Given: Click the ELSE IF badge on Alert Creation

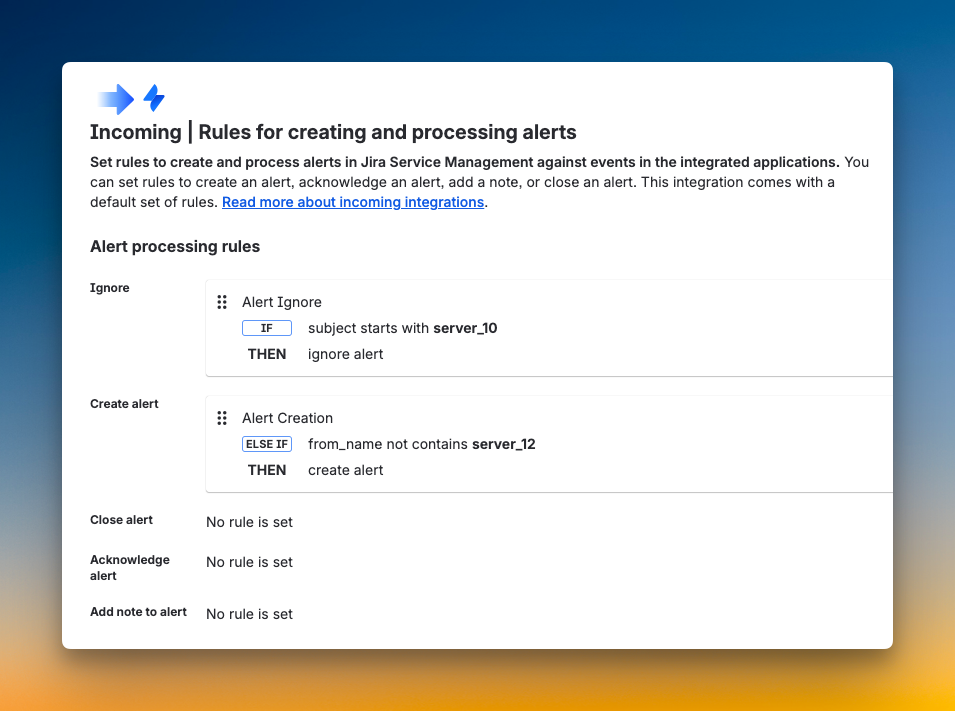Looking at the screenshot, I should pos(267,443).
